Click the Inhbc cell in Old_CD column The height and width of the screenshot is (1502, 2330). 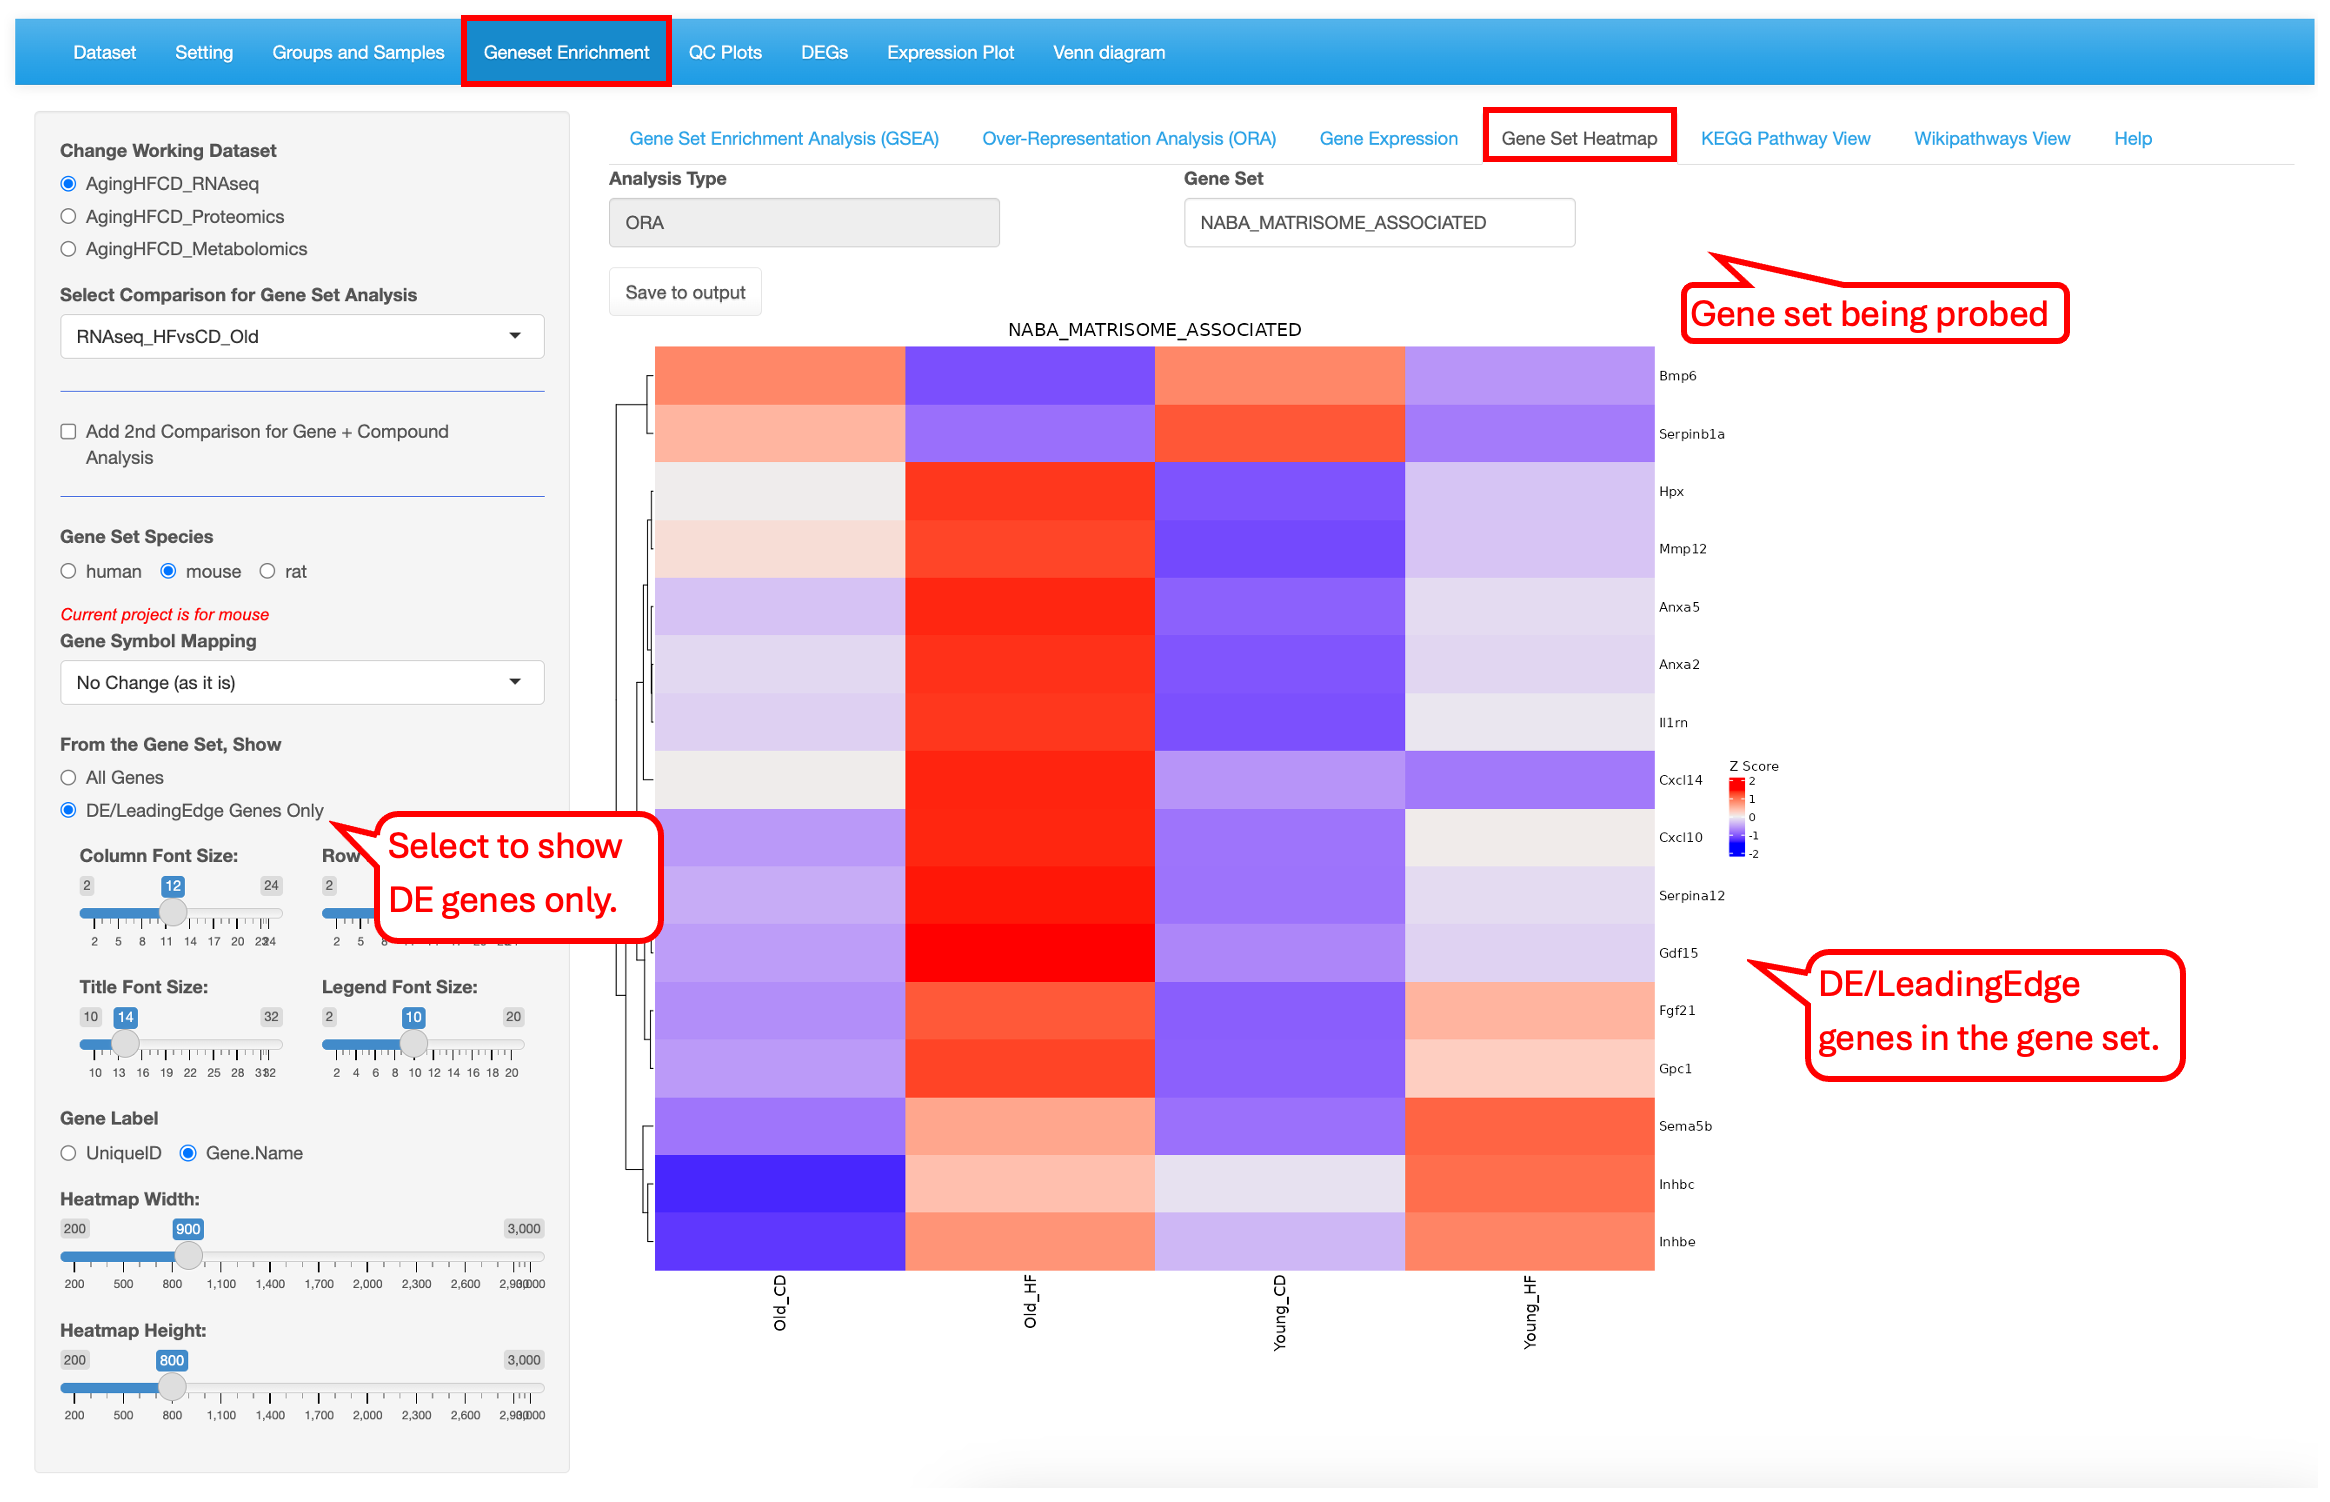[780, 1184]
